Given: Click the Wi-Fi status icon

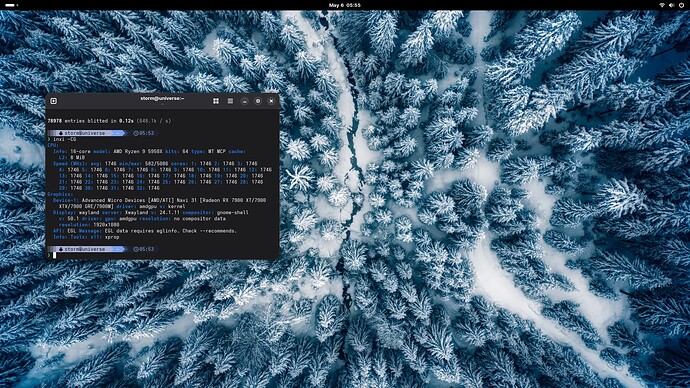Looking at the screenshot, I should [x=662, y=5].
